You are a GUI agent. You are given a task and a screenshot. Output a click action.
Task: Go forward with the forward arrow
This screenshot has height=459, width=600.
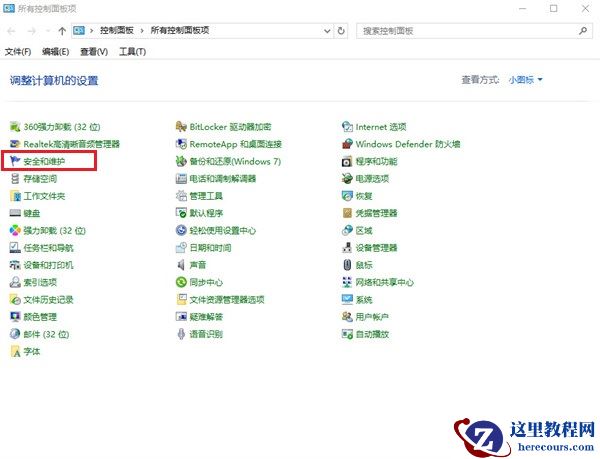pos(32,31)
